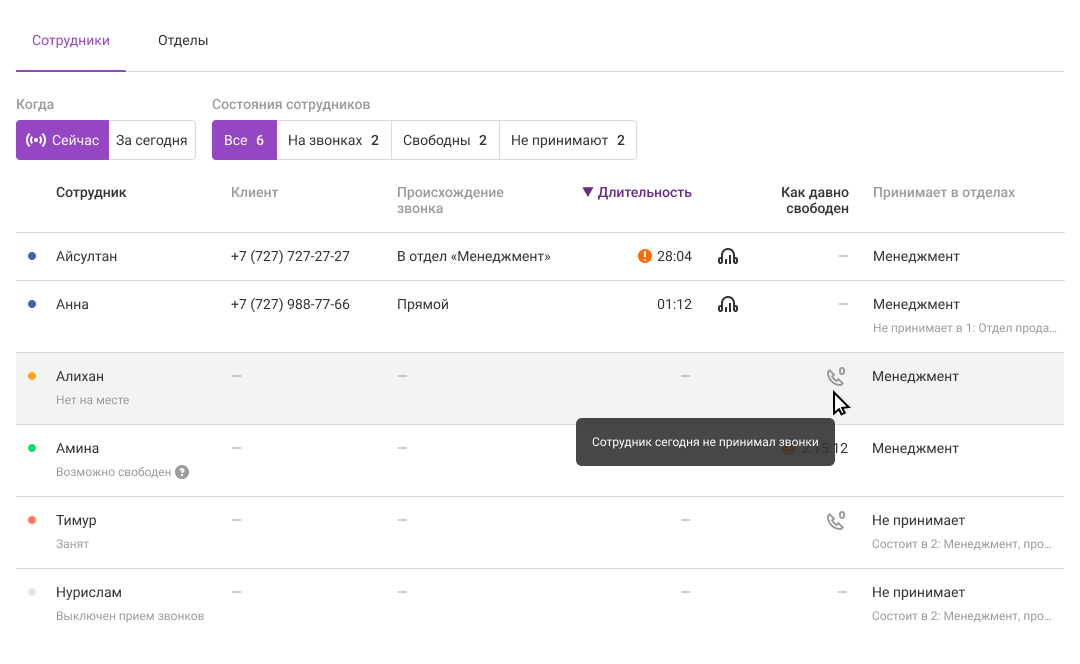Screen dimensions: 1080x664
Task: Click blue status dot beside Айсултан
Action: [x=32, y=257]
